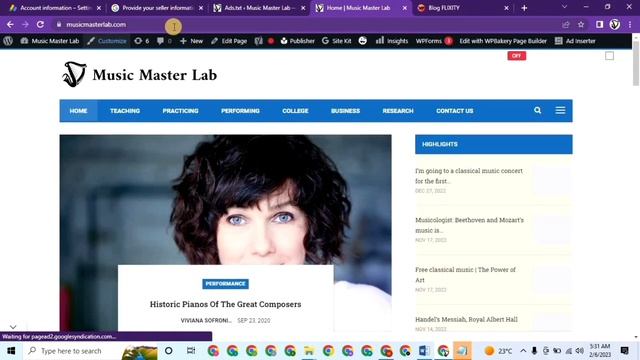The image size is (640, 360).
Task: Open Ad Inserter in the admin bar
Action: click(x=575, y=41)
